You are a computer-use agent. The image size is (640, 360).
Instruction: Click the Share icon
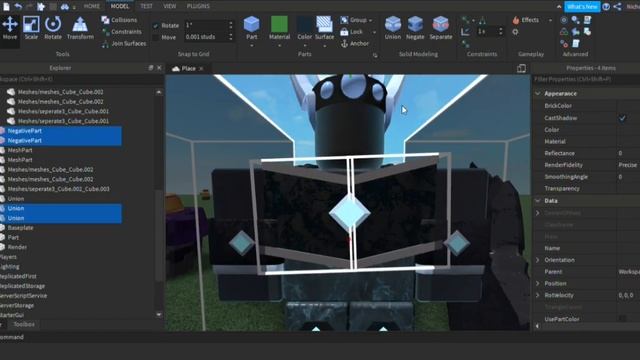(618, 7)
